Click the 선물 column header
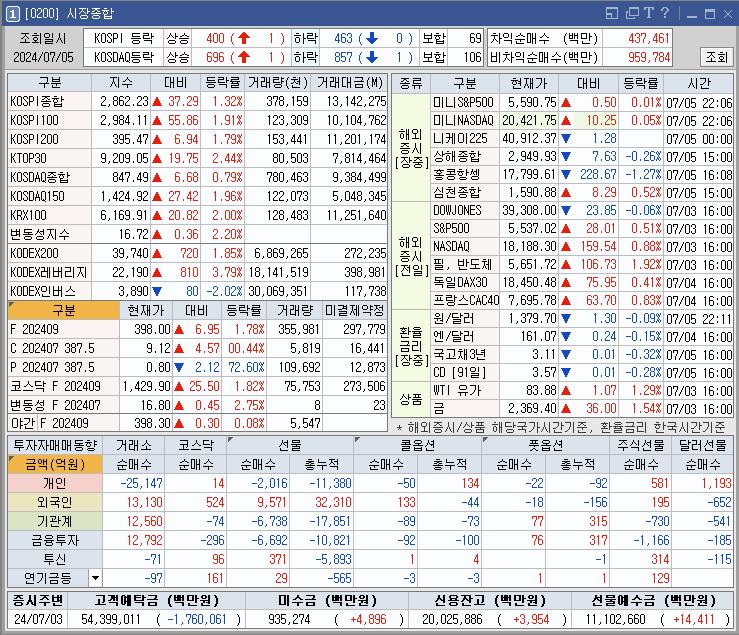This screenshot has height=635, width=739. 290,445
